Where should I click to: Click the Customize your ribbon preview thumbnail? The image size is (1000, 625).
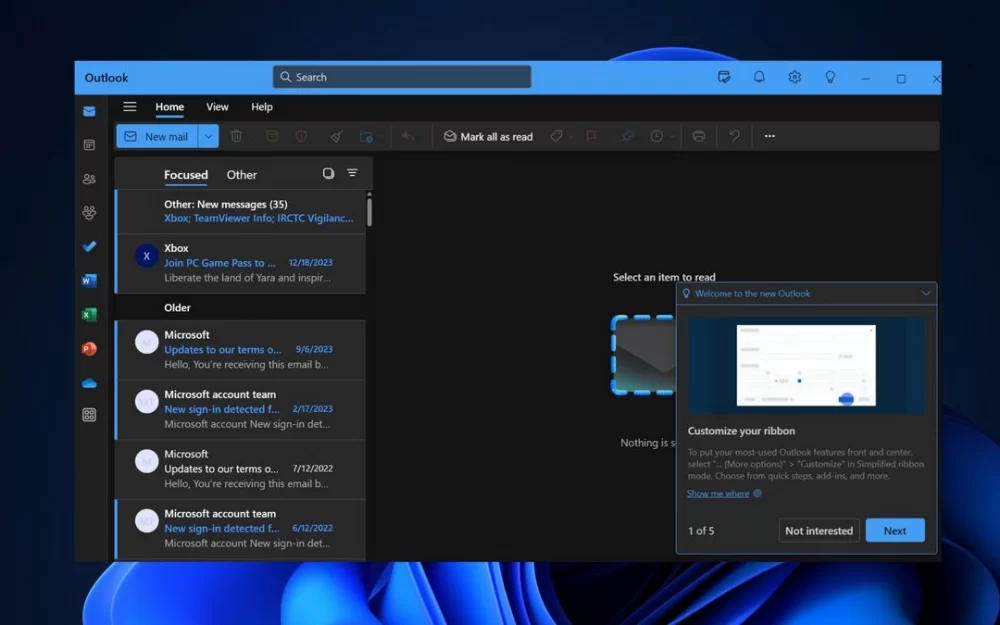tap(806, 365)
